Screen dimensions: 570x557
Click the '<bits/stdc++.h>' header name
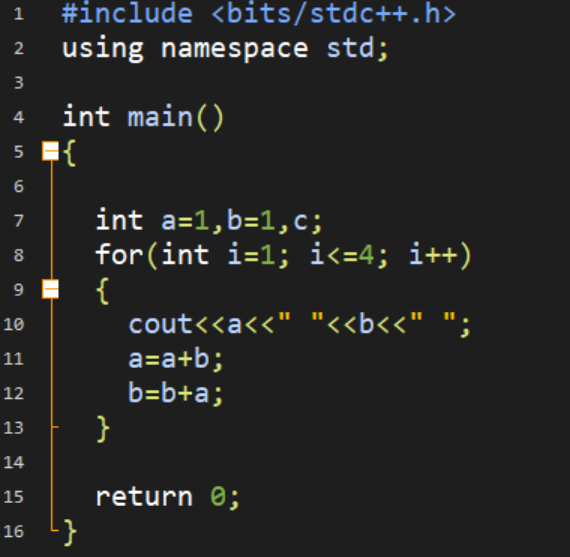pyautogui.click(x=333, y=14)
